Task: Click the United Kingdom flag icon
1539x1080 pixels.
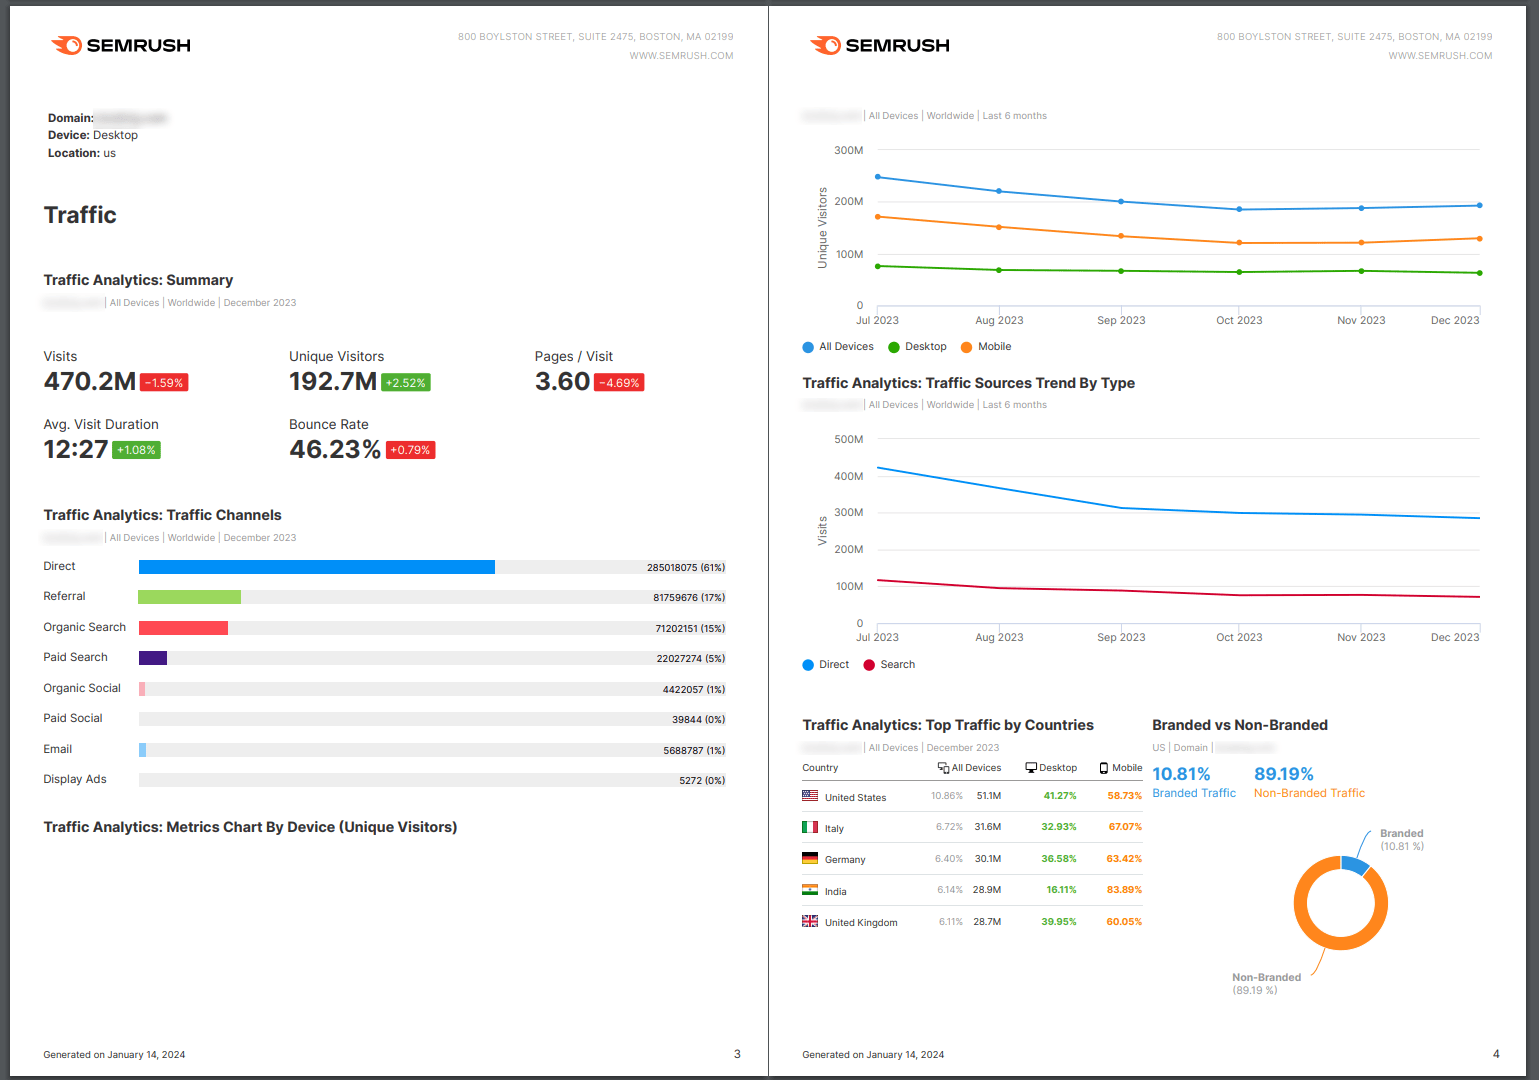Action: click(810, 921)
